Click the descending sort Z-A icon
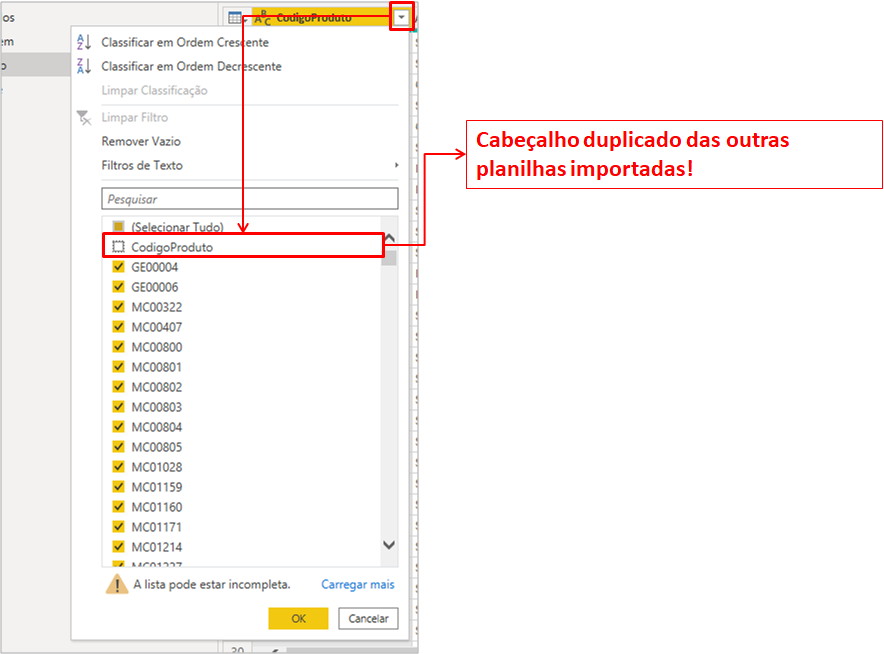This screenshot has width=884, height=654. coord(84,66)
